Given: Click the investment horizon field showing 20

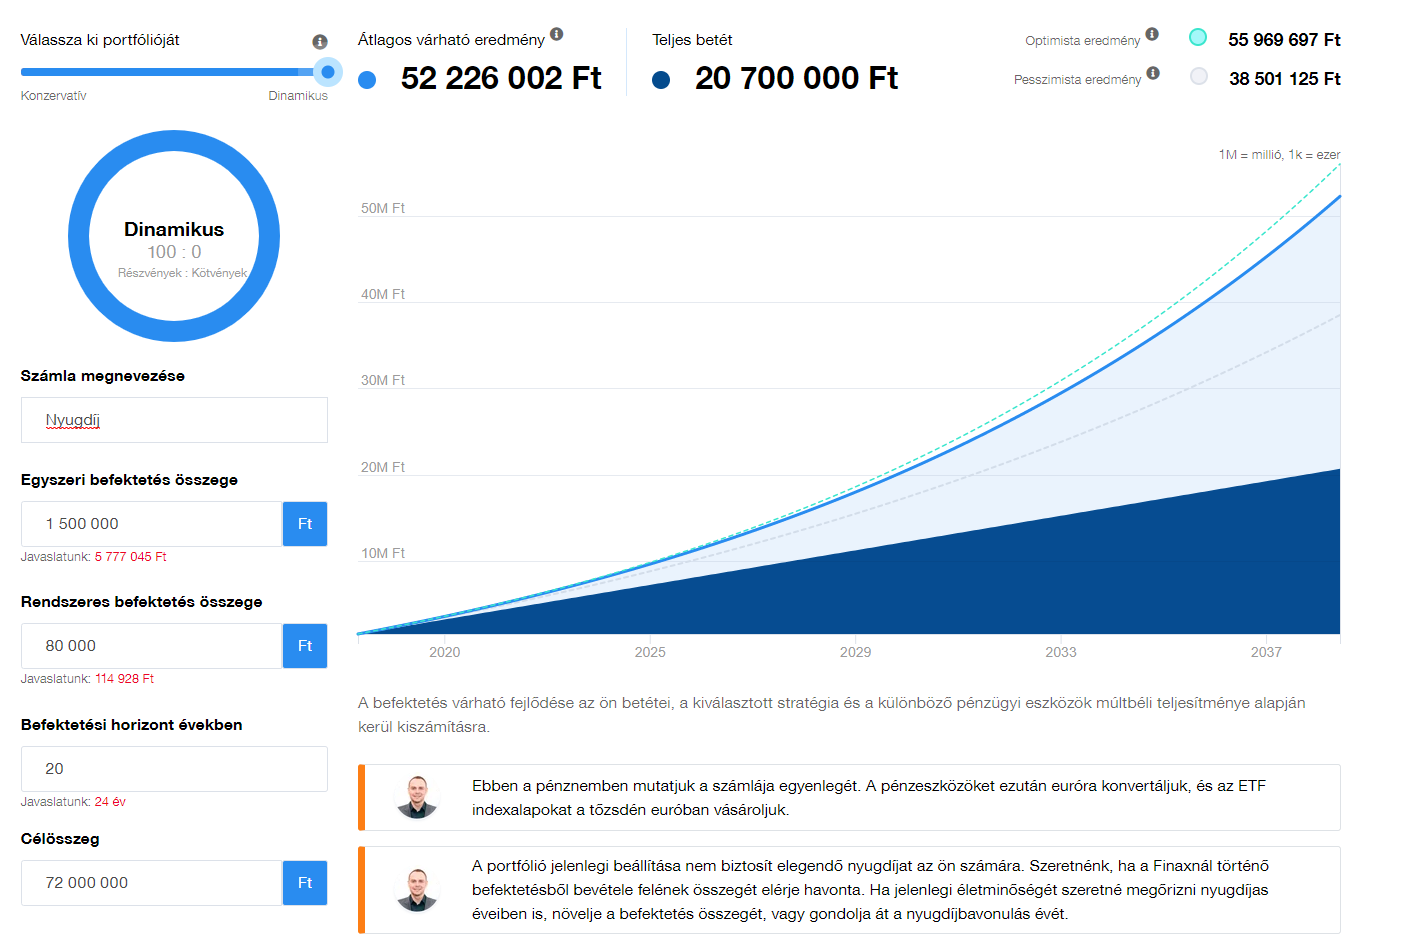Looking at the screenshot, I should (174, 769).
